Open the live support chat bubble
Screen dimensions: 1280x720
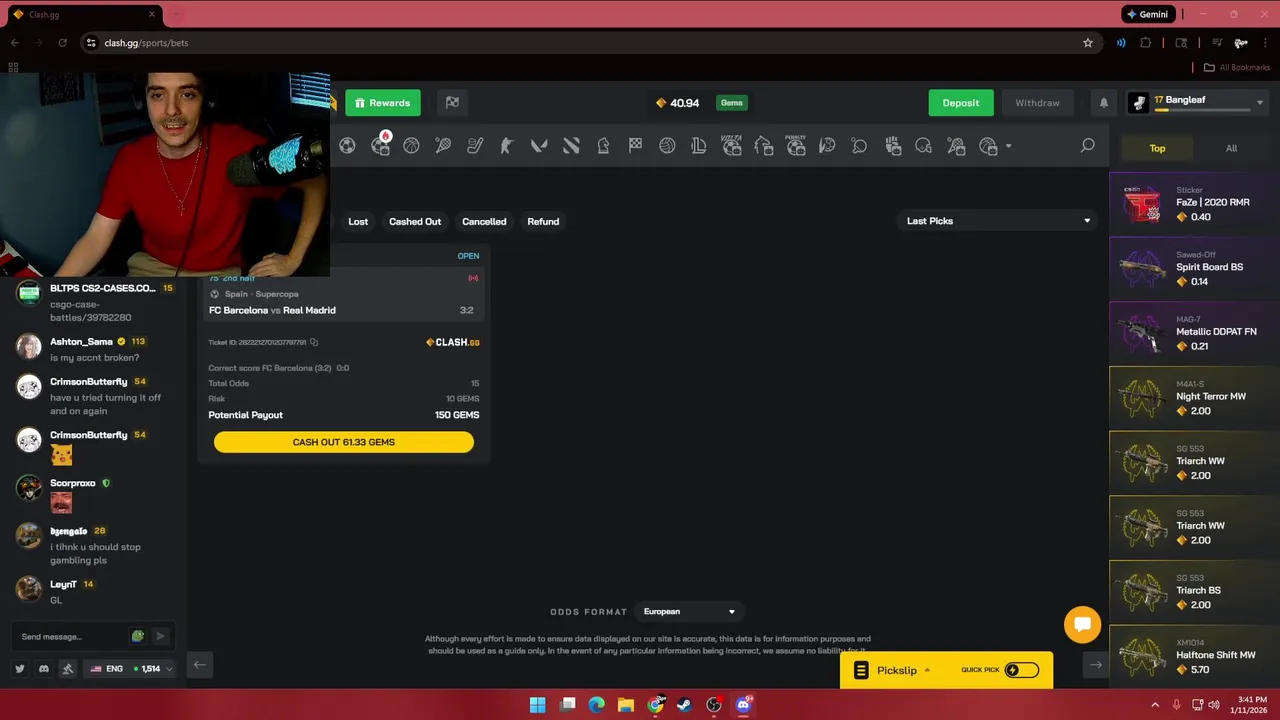(x=1082, y=625)
